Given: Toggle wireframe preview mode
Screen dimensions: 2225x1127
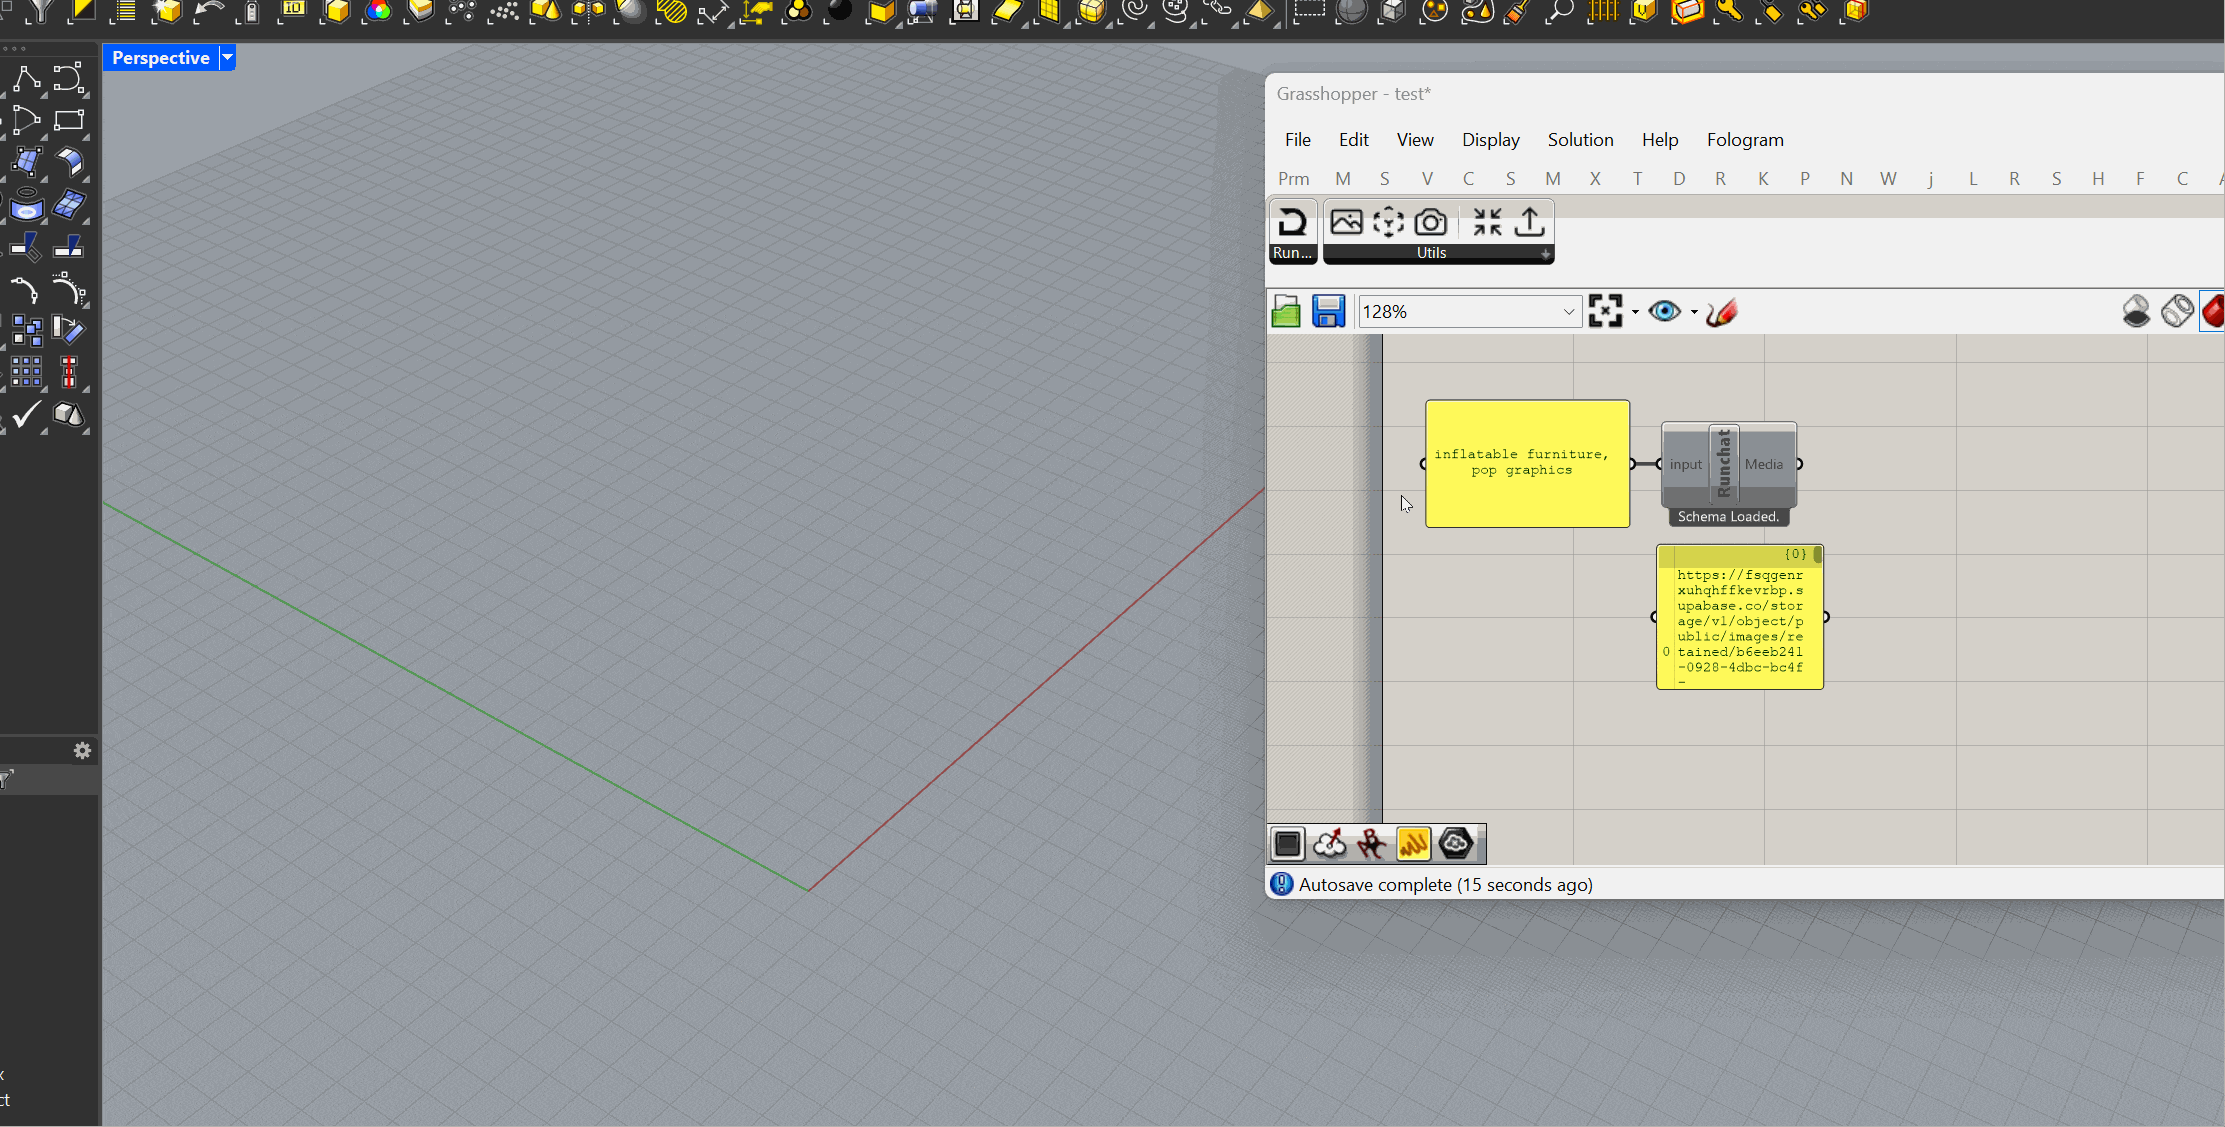Looking at the screenshot, I should tap(2177, 312).
